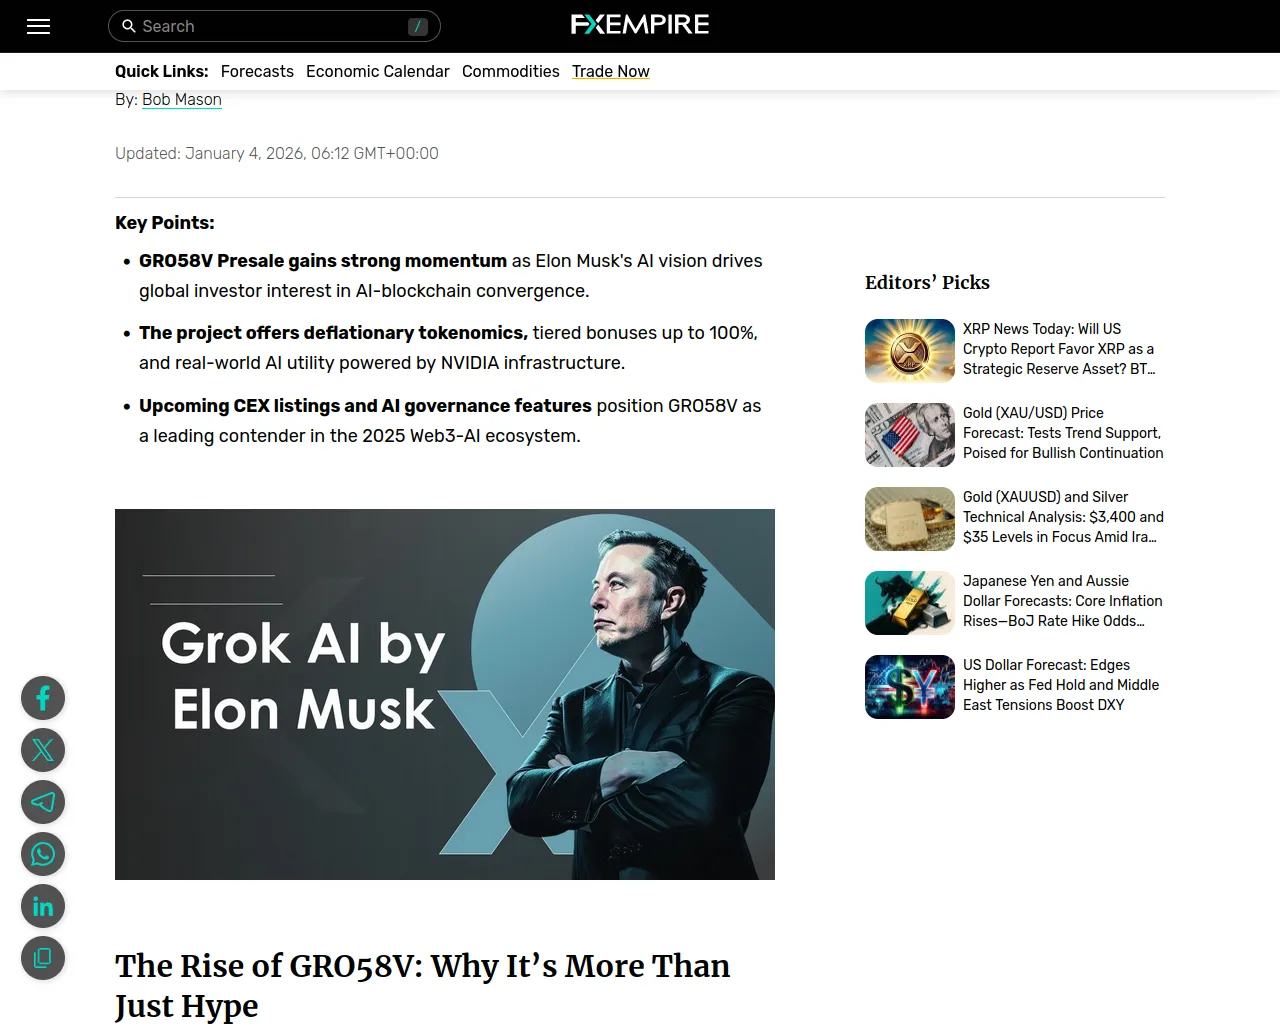Screen dimensions: 1280x1024
Task: Share article via WhatsApp
Action: click(43, 854)
